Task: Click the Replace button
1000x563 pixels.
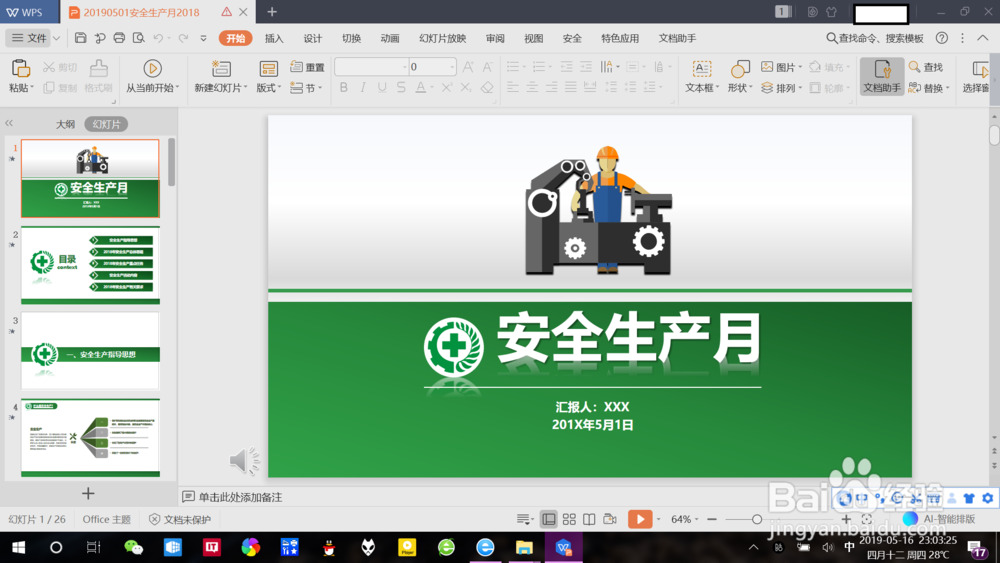Action: pos(929,88)
